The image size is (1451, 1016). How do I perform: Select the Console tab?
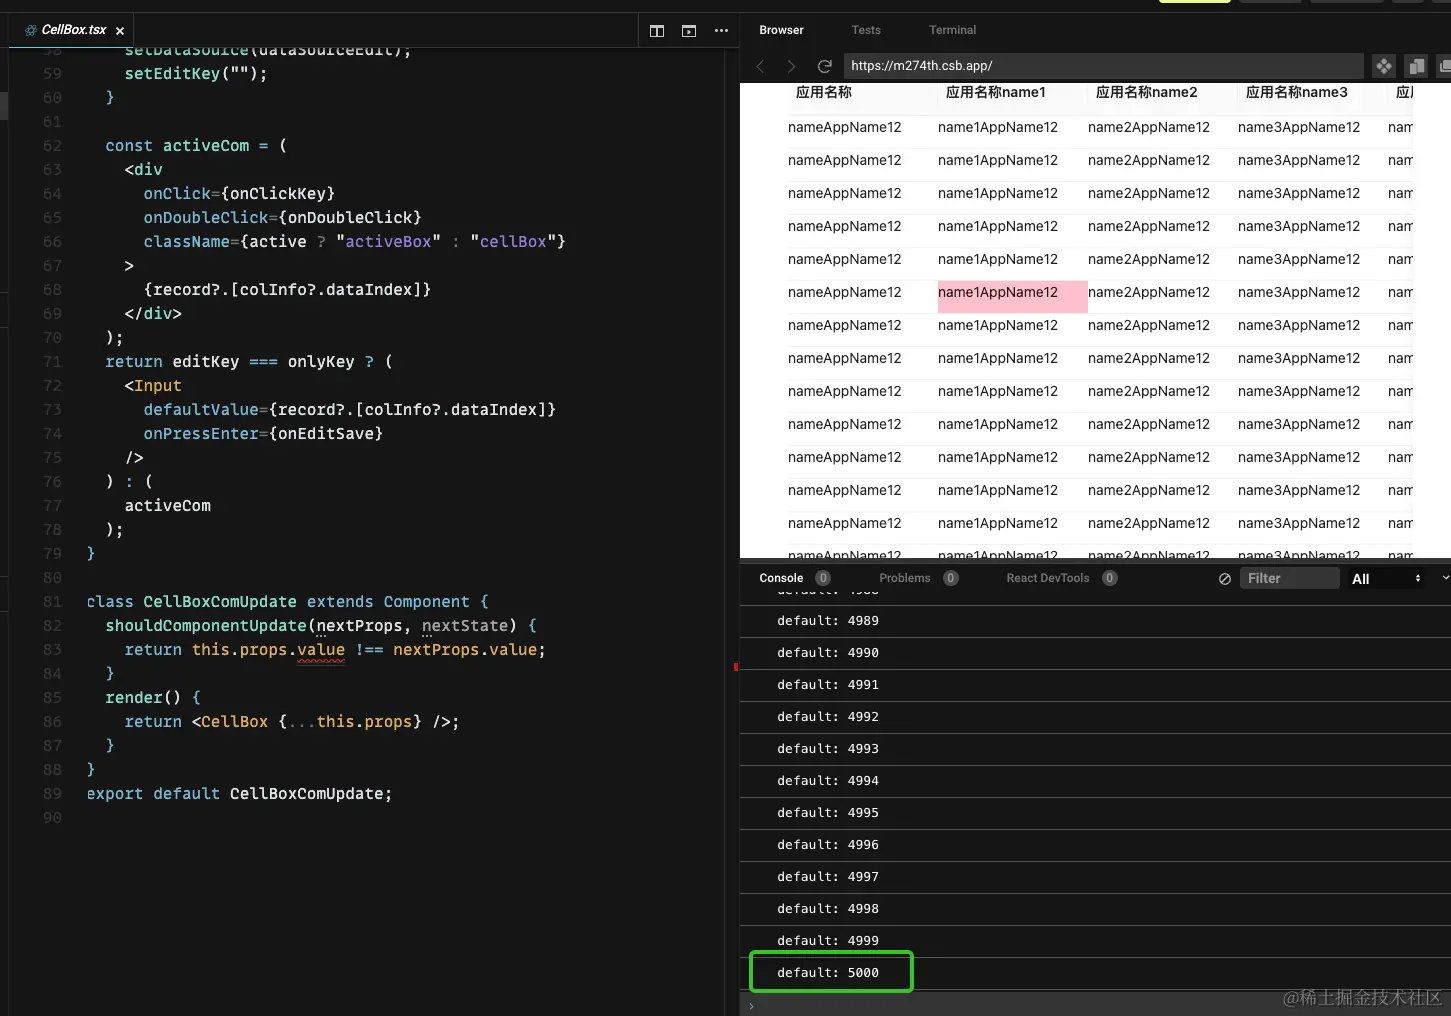click(x=781, y=578)
